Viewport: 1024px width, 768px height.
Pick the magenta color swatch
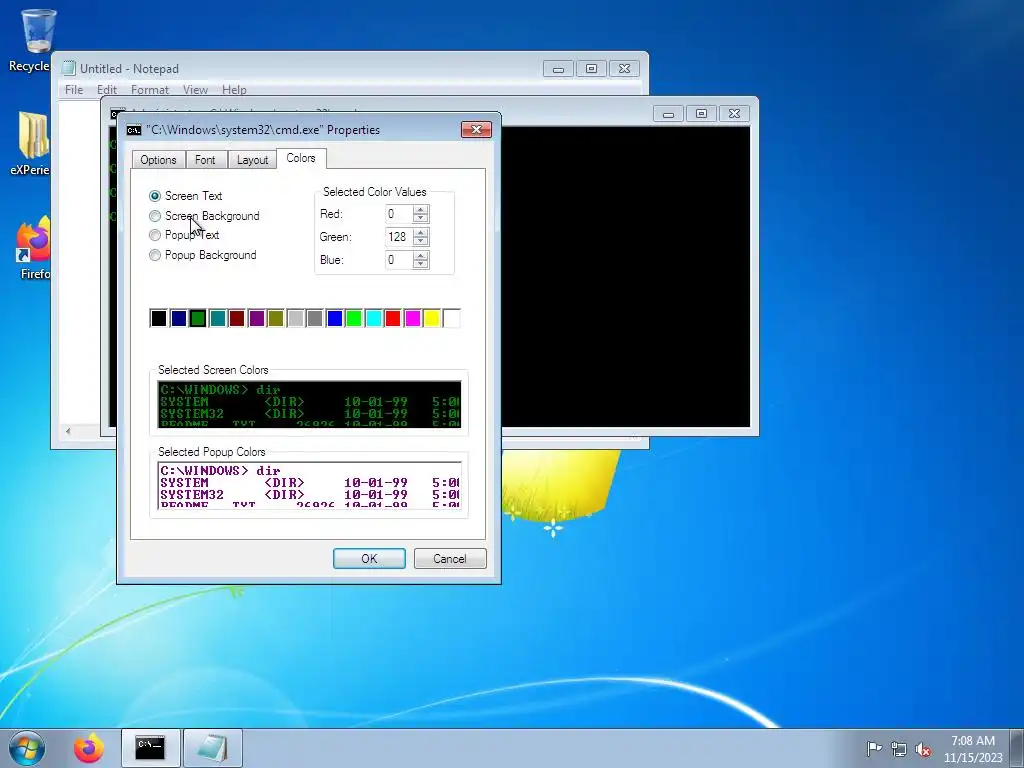point(413,318)
